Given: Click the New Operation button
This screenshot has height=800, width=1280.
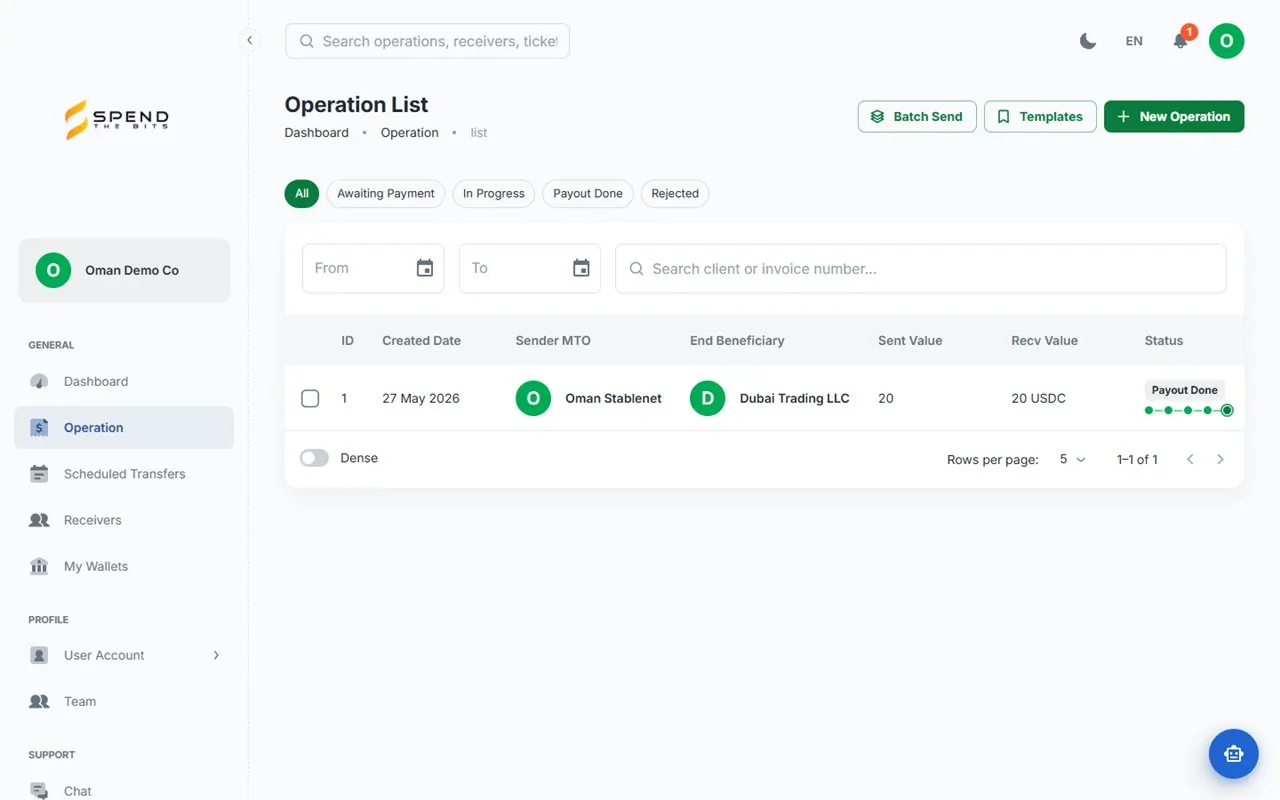Looking at the screenshot, I should [1174, 116].
